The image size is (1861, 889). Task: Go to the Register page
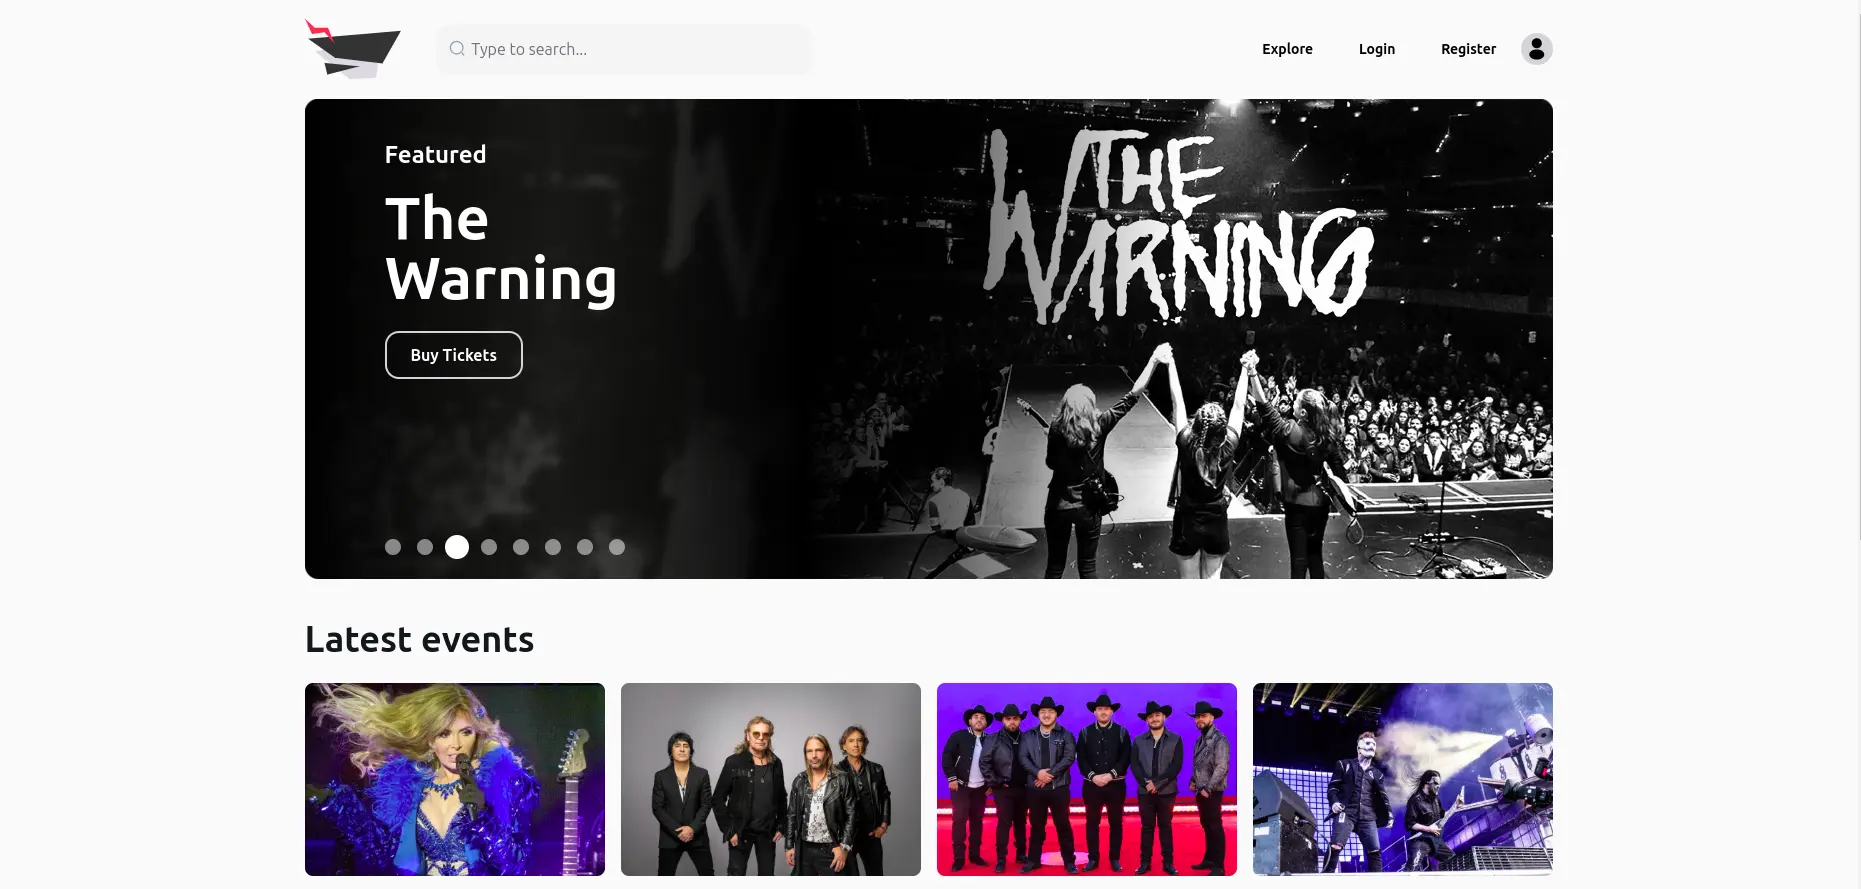[x=1468, y=49]
